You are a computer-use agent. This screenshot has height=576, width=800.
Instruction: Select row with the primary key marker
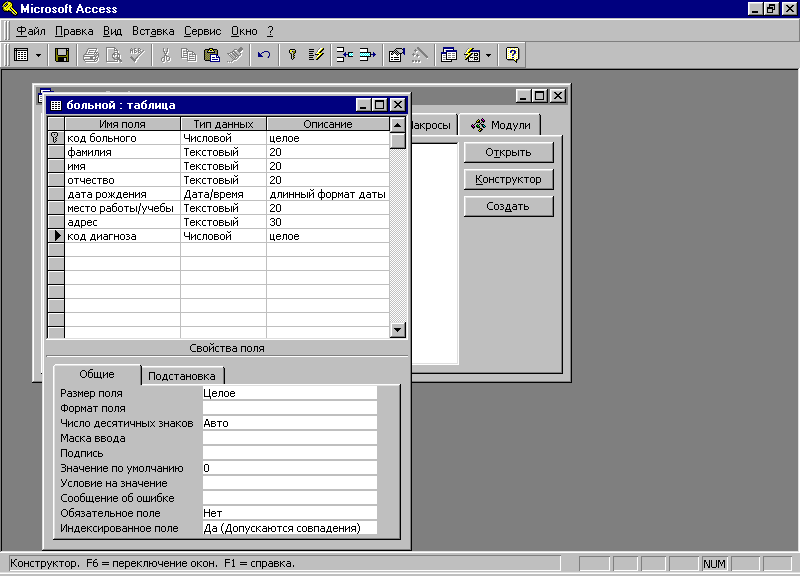(55, 138)
